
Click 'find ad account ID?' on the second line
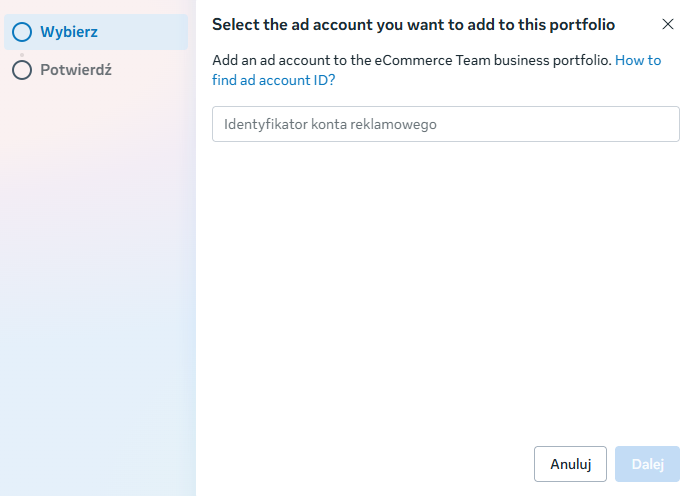tap(273, 80)
